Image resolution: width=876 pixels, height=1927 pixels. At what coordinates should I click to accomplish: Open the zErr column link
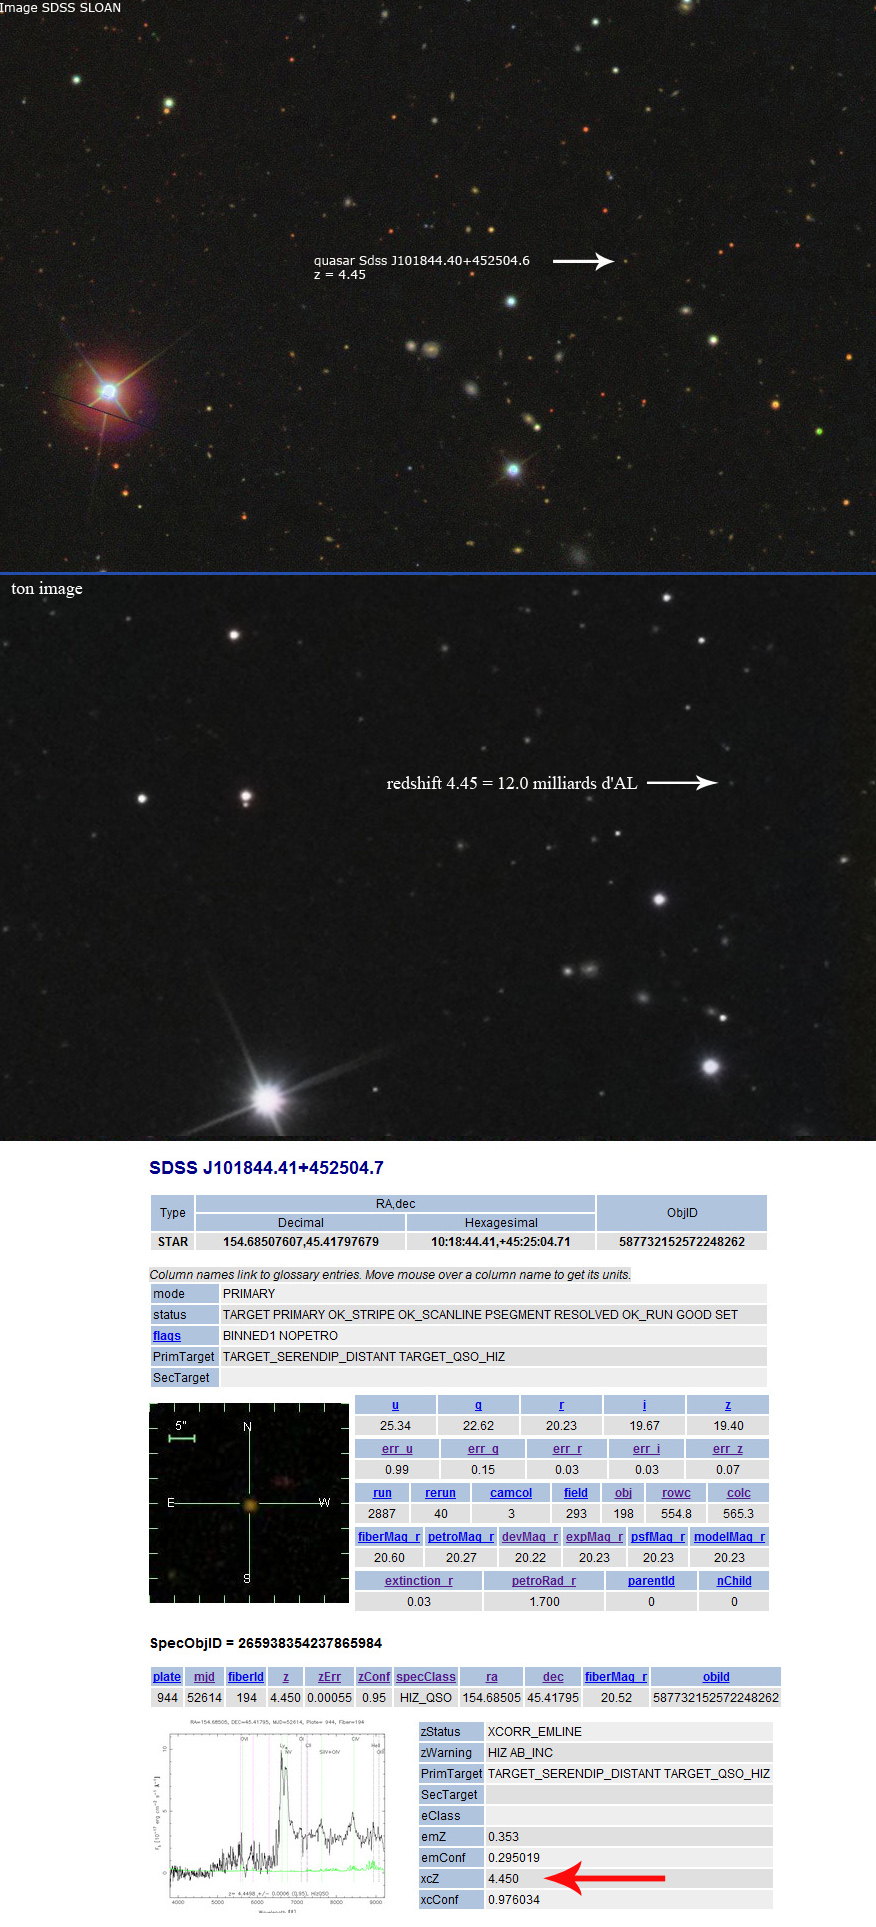point(329,1677)
